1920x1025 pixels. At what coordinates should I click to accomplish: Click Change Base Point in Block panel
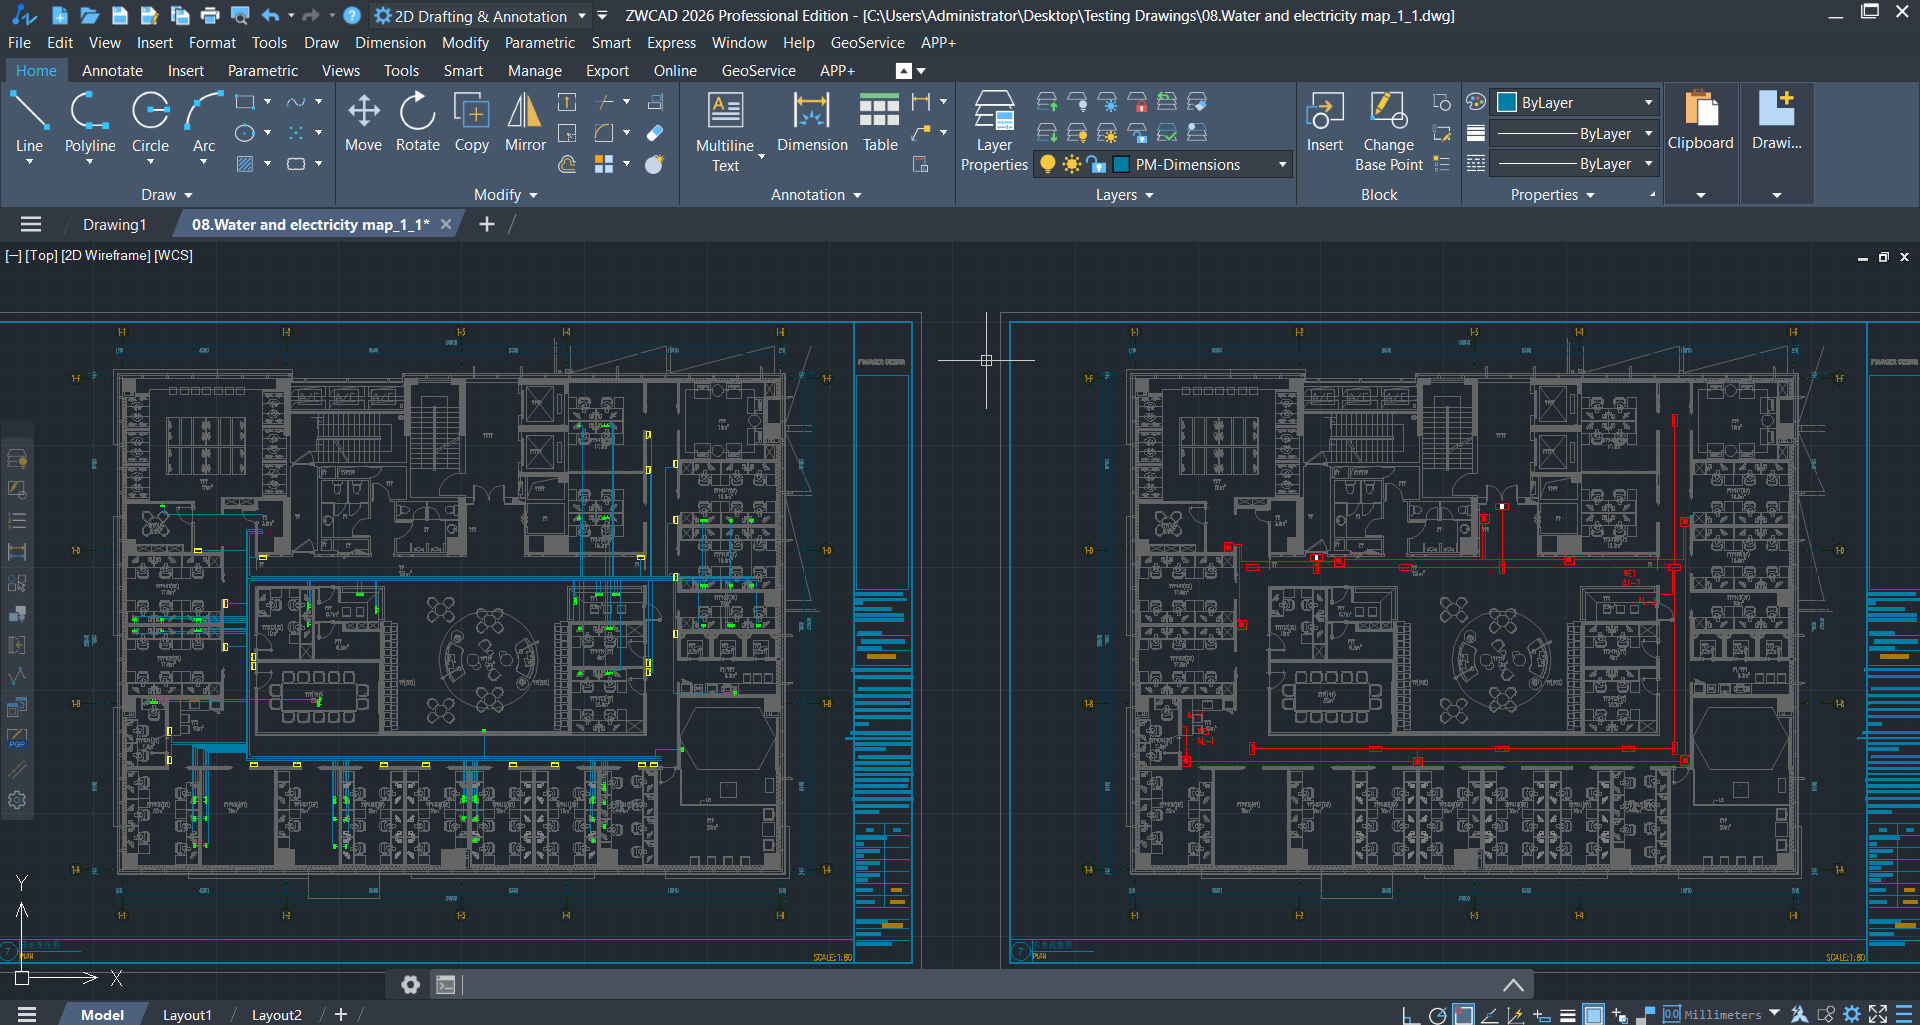[1388, 130]
